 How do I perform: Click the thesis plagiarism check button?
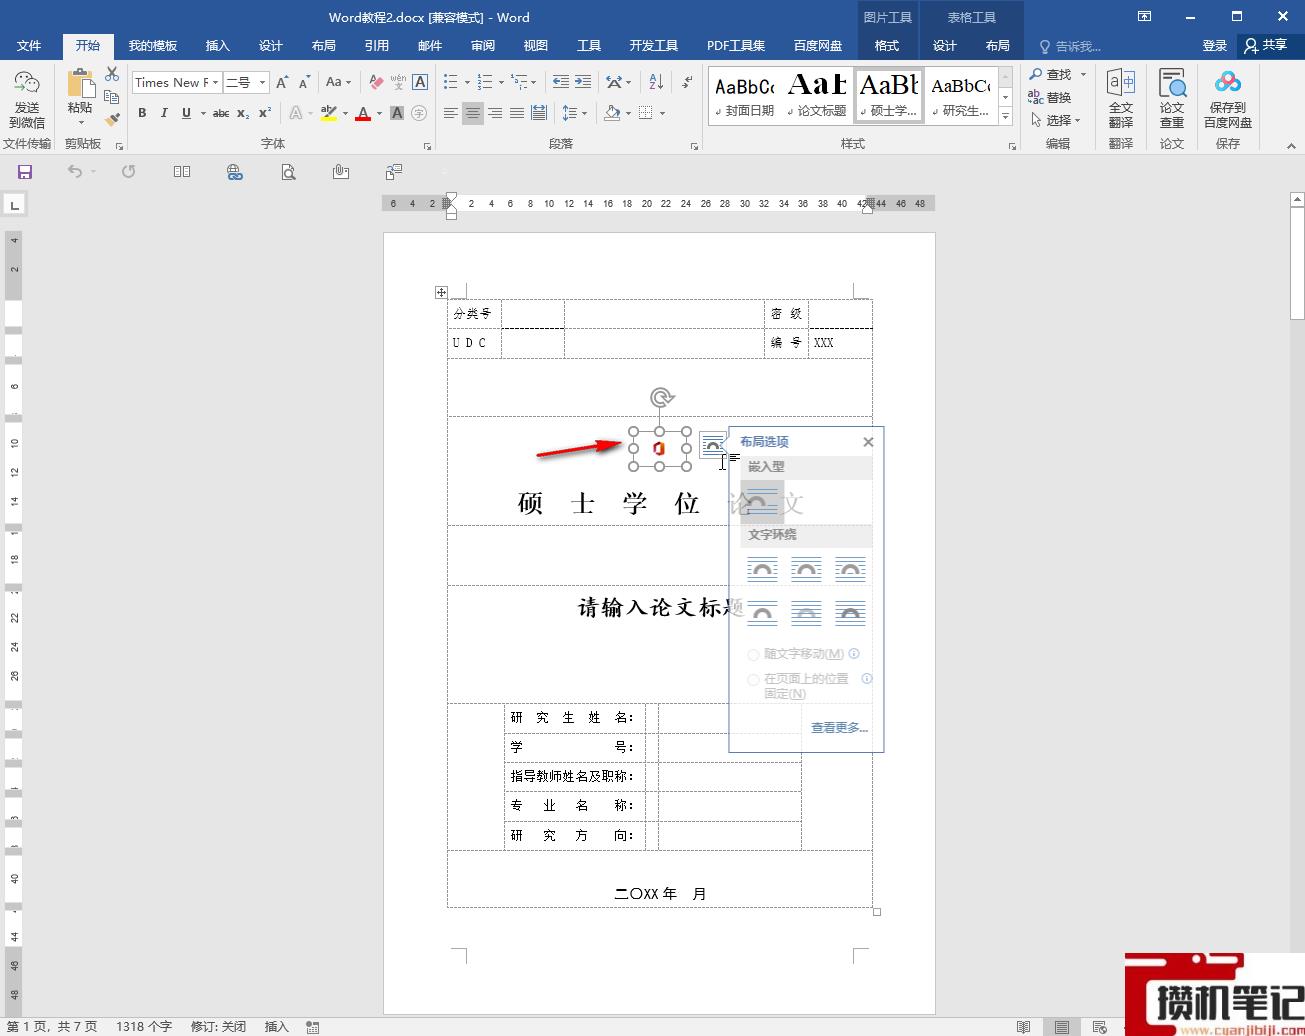point(1172,100)
